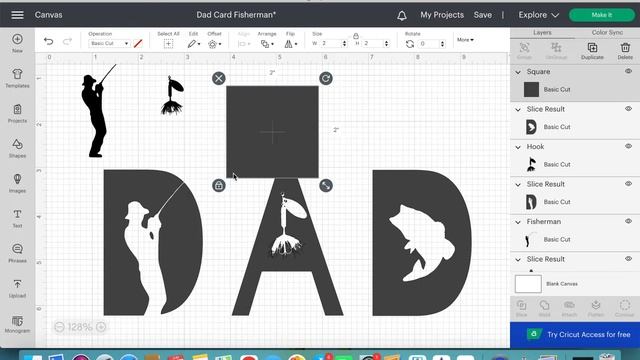Redo the last action
The width and height of the screenshot is (640, 360).
pyautogui.click(x=67, y=41)
